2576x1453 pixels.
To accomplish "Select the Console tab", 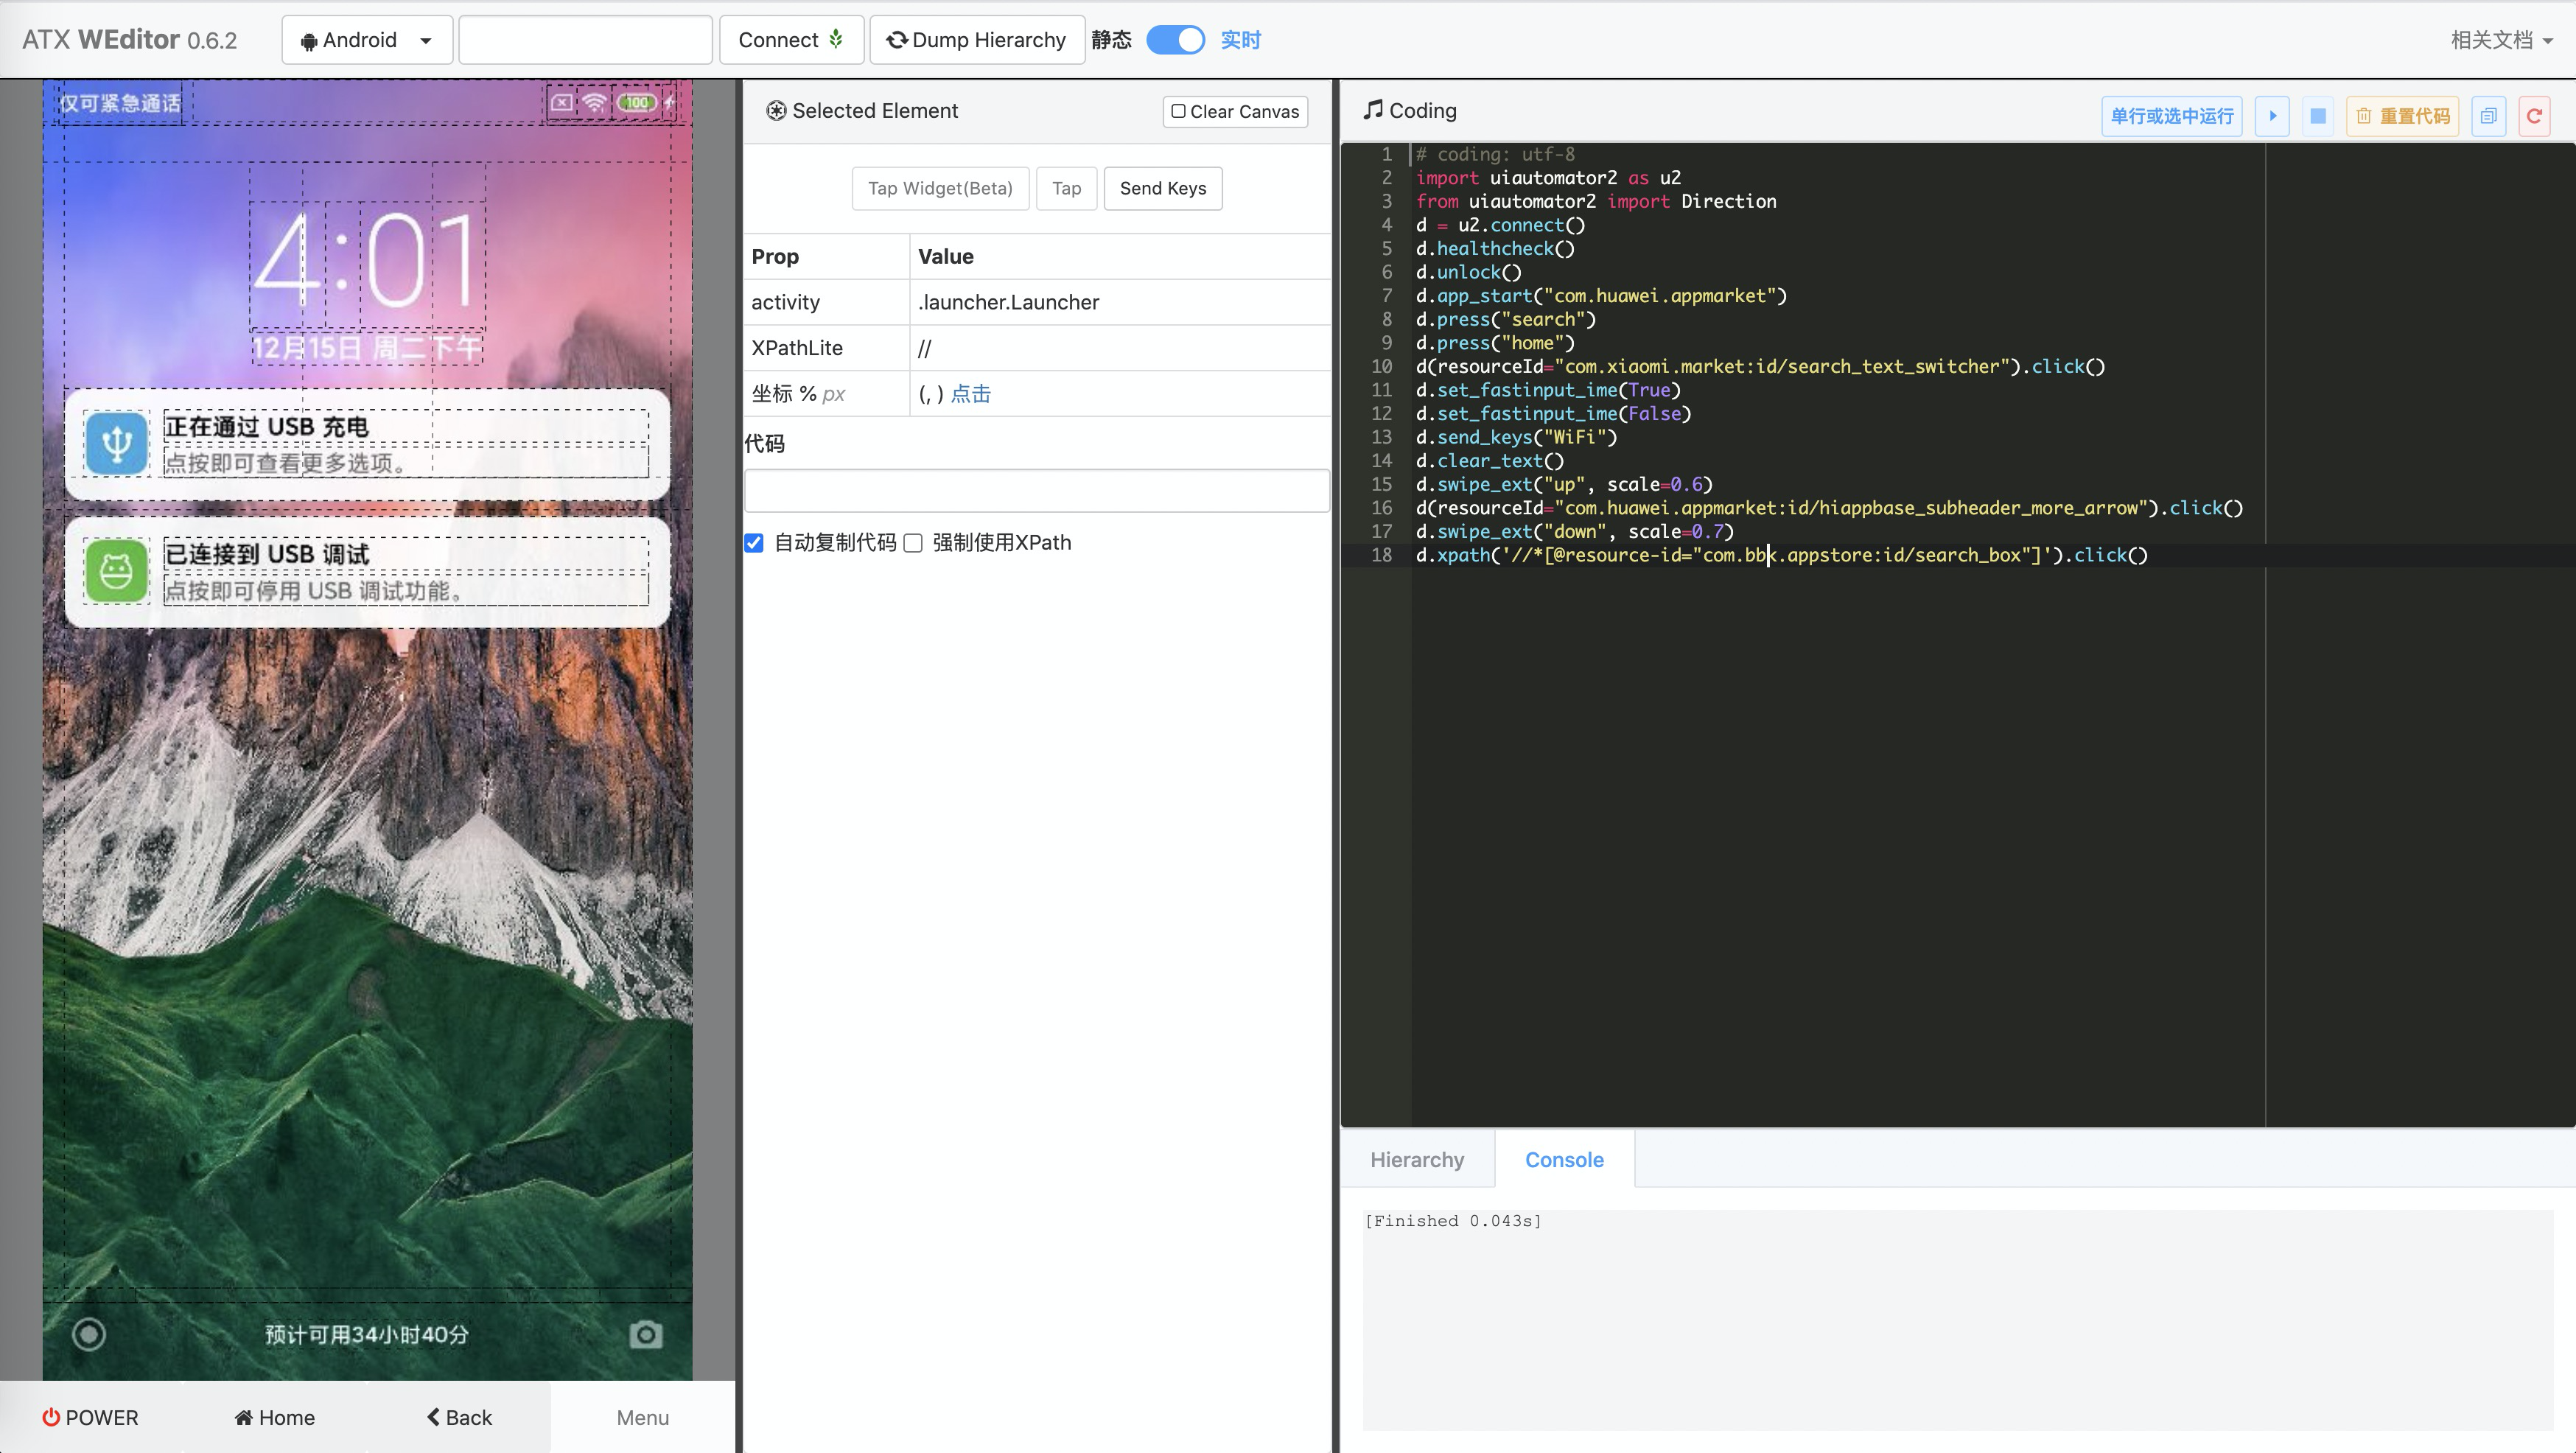I will [1564, 1160].
